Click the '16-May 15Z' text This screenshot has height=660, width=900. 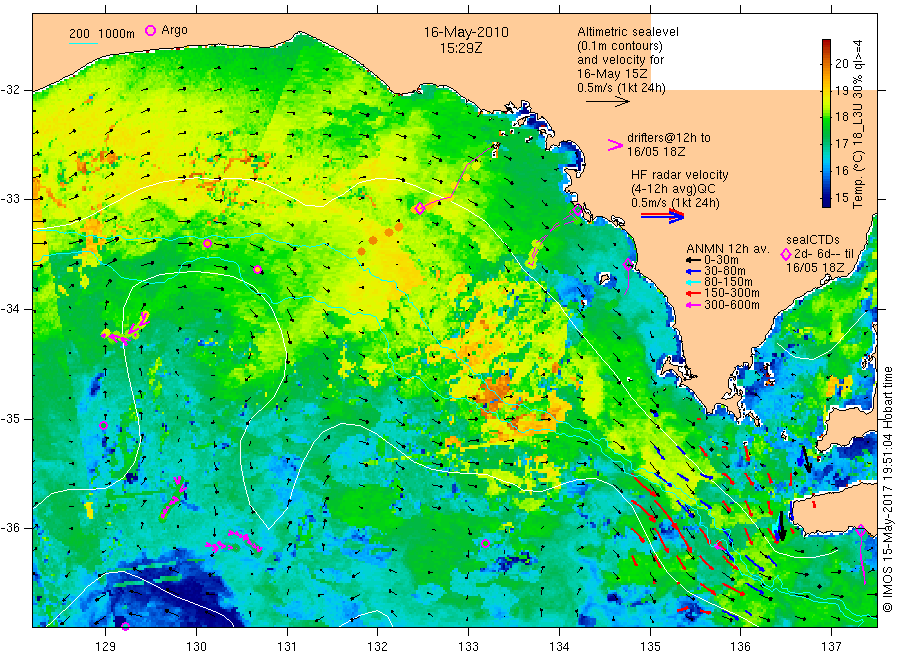pyautogui.click(x=612, y=74)
